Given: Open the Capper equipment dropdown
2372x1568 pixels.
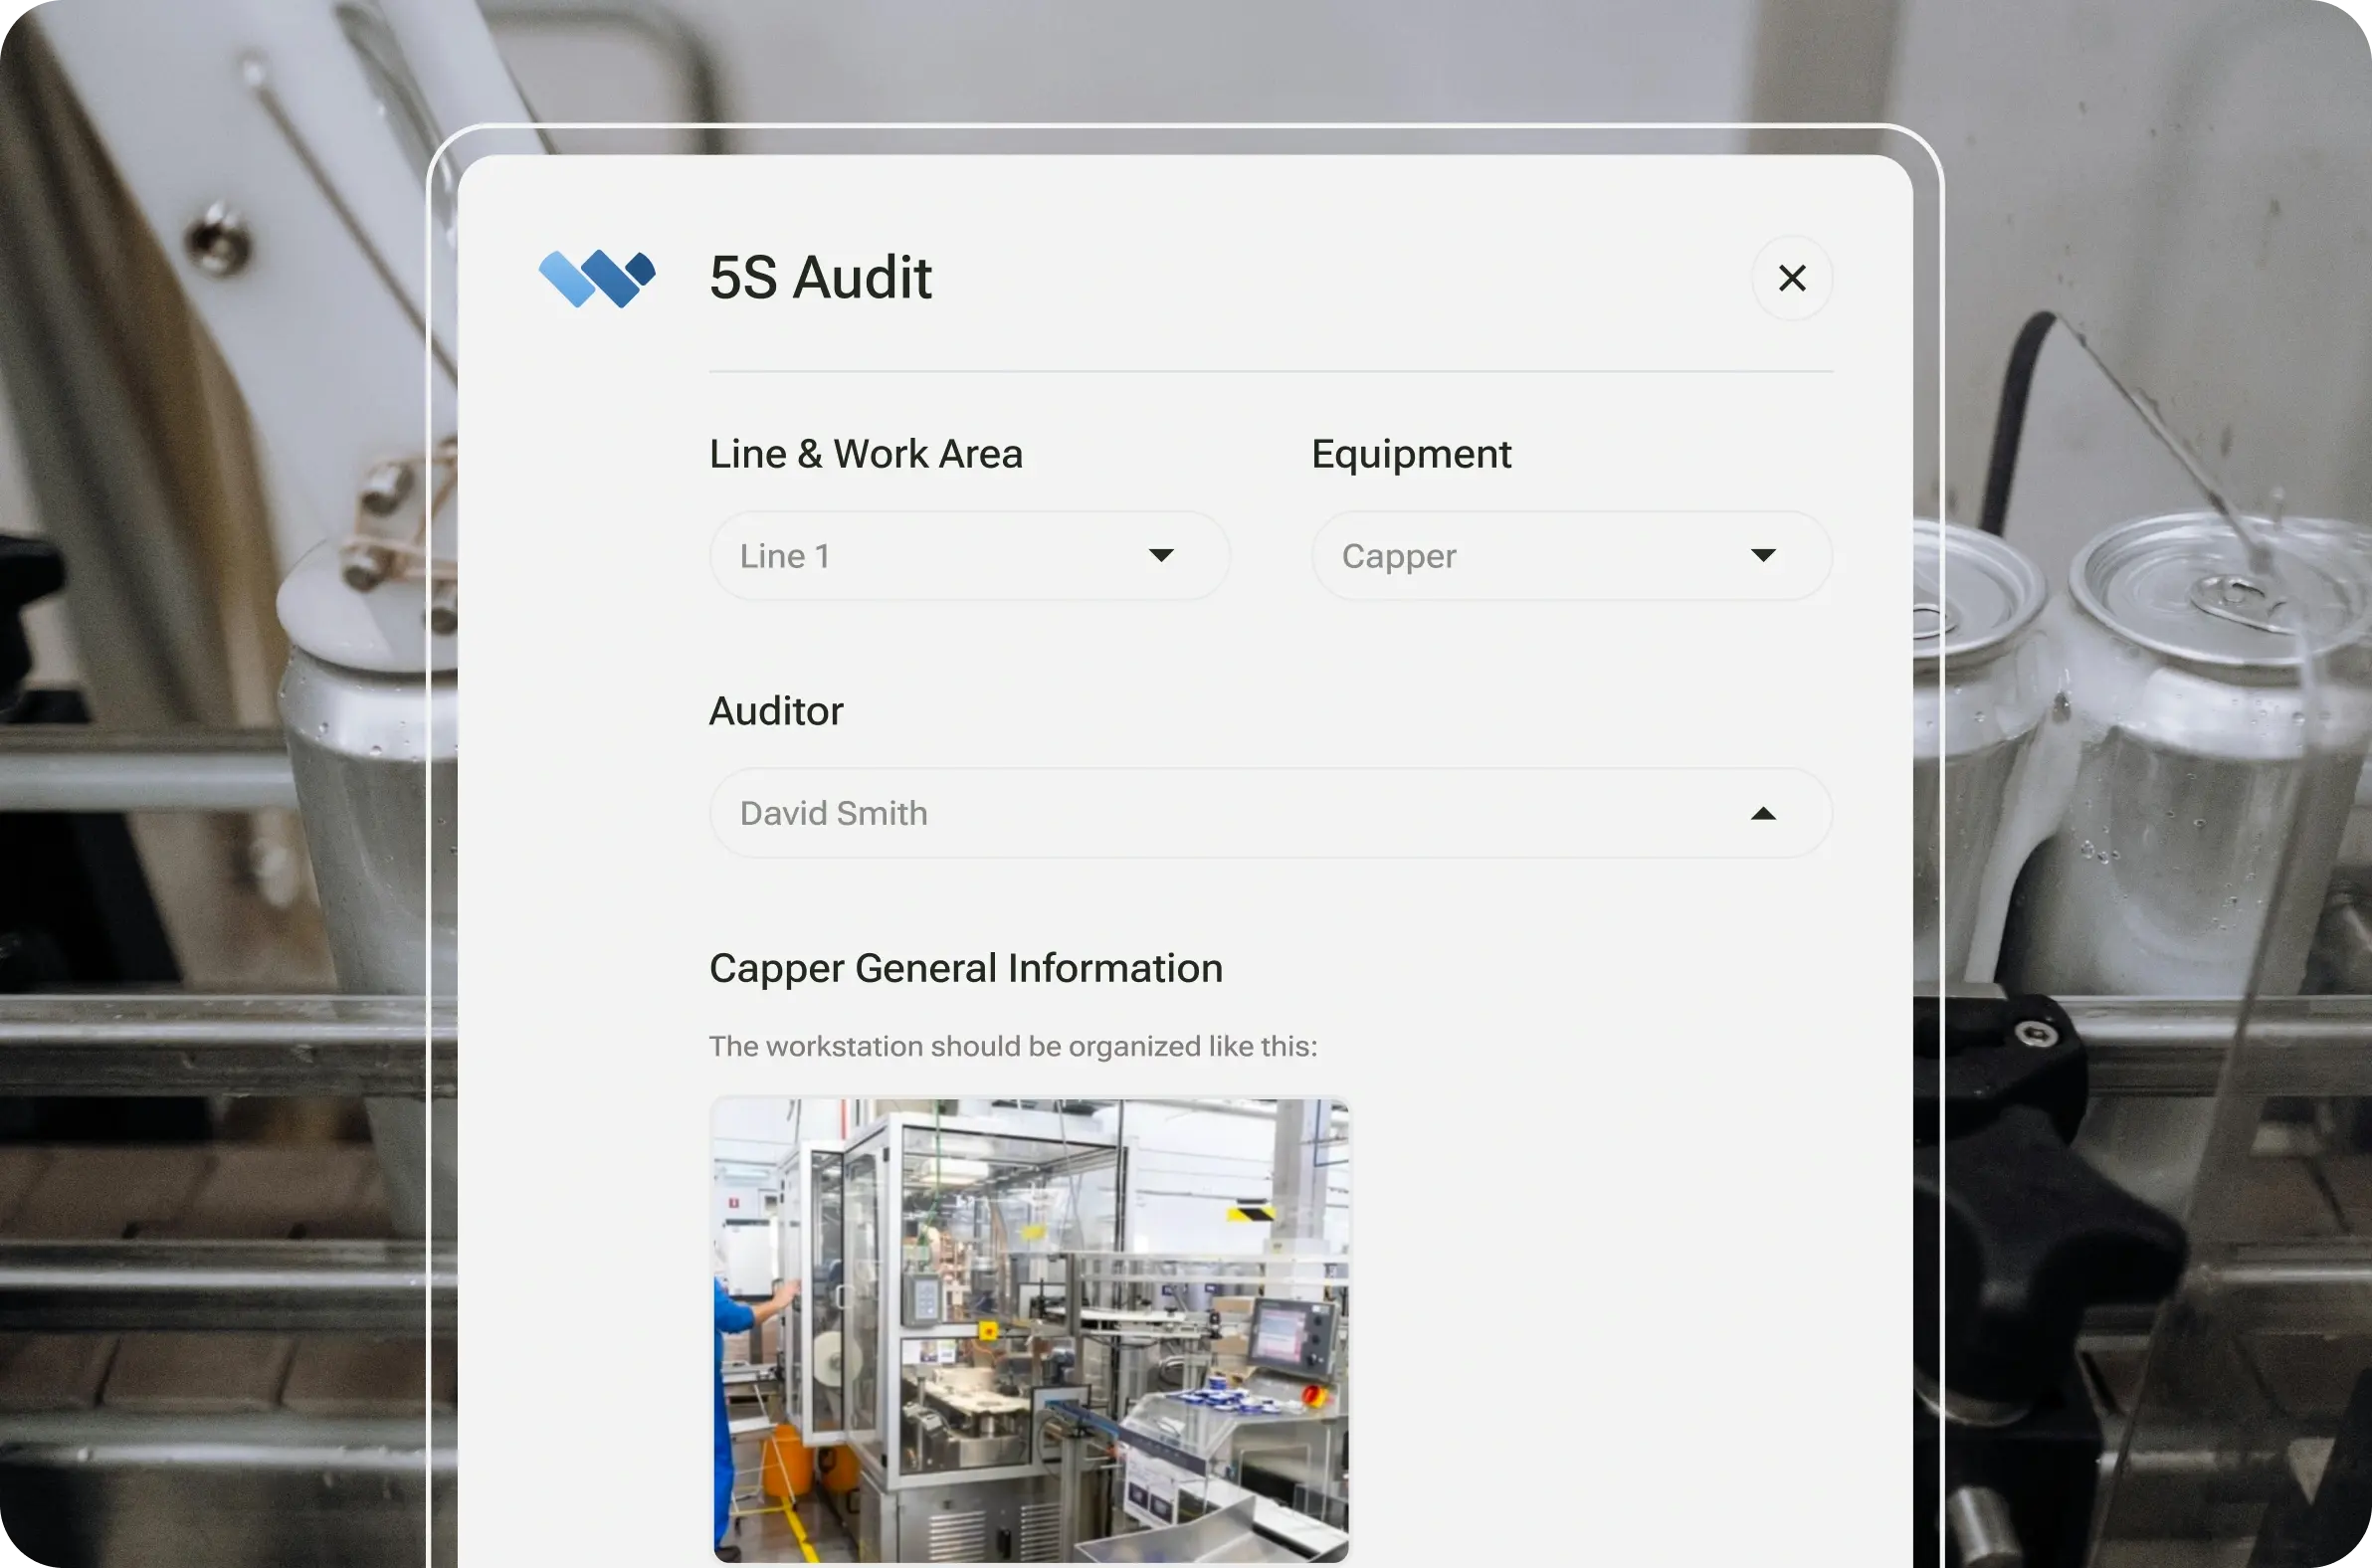Looking at the screenshot, I should [x=1571, y=556].
